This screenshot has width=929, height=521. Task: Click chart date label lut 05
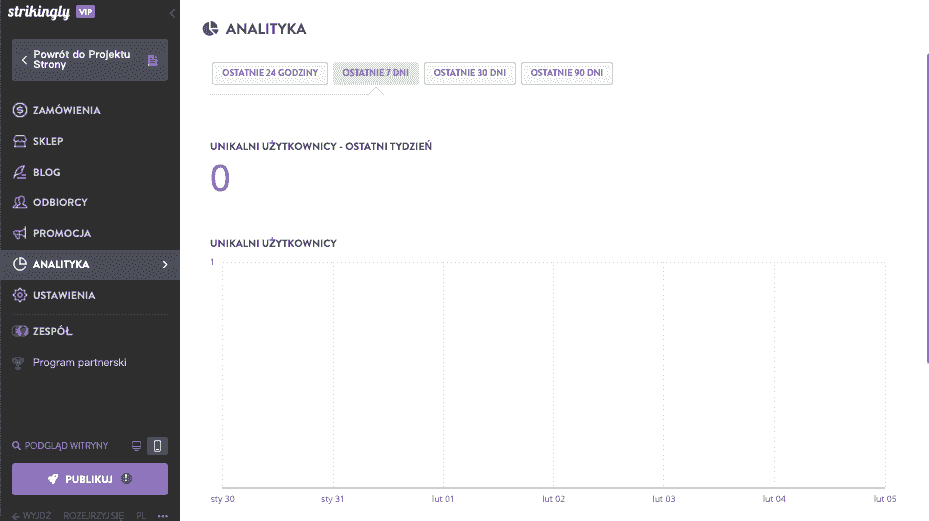click(x=885, y=499)
